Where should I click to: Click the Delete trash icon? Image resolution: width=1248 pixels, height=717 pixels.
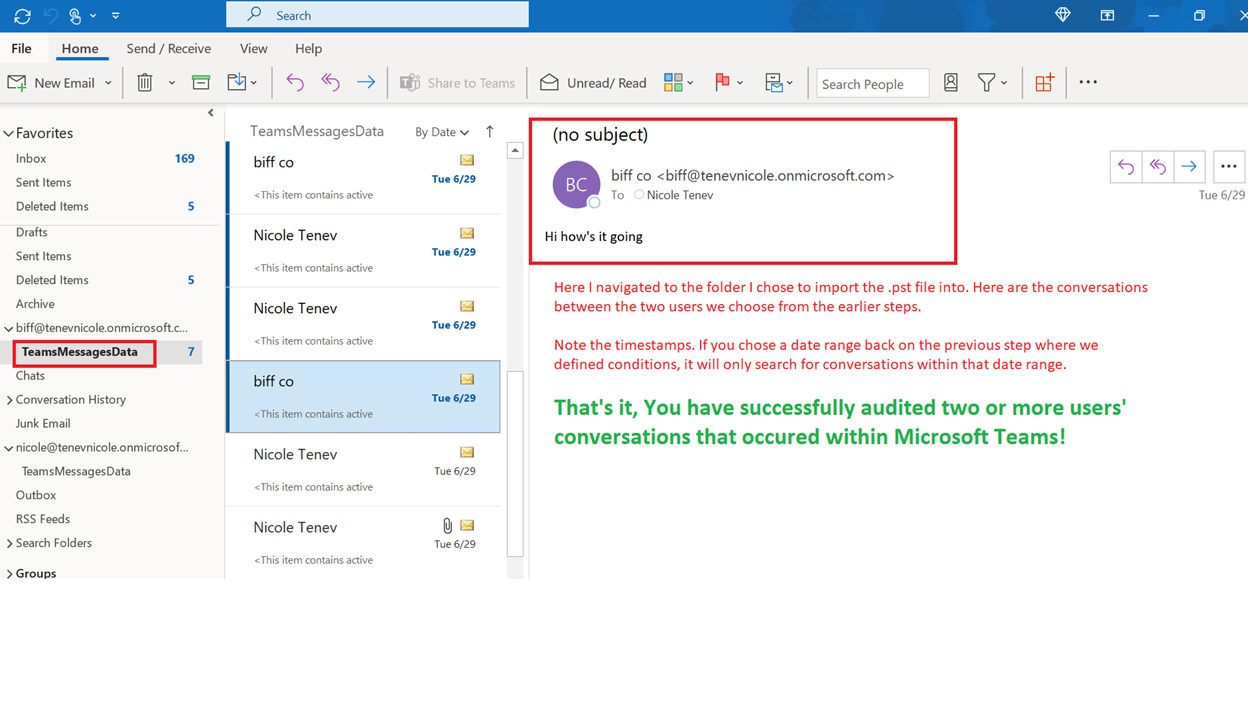pos(145,83)
